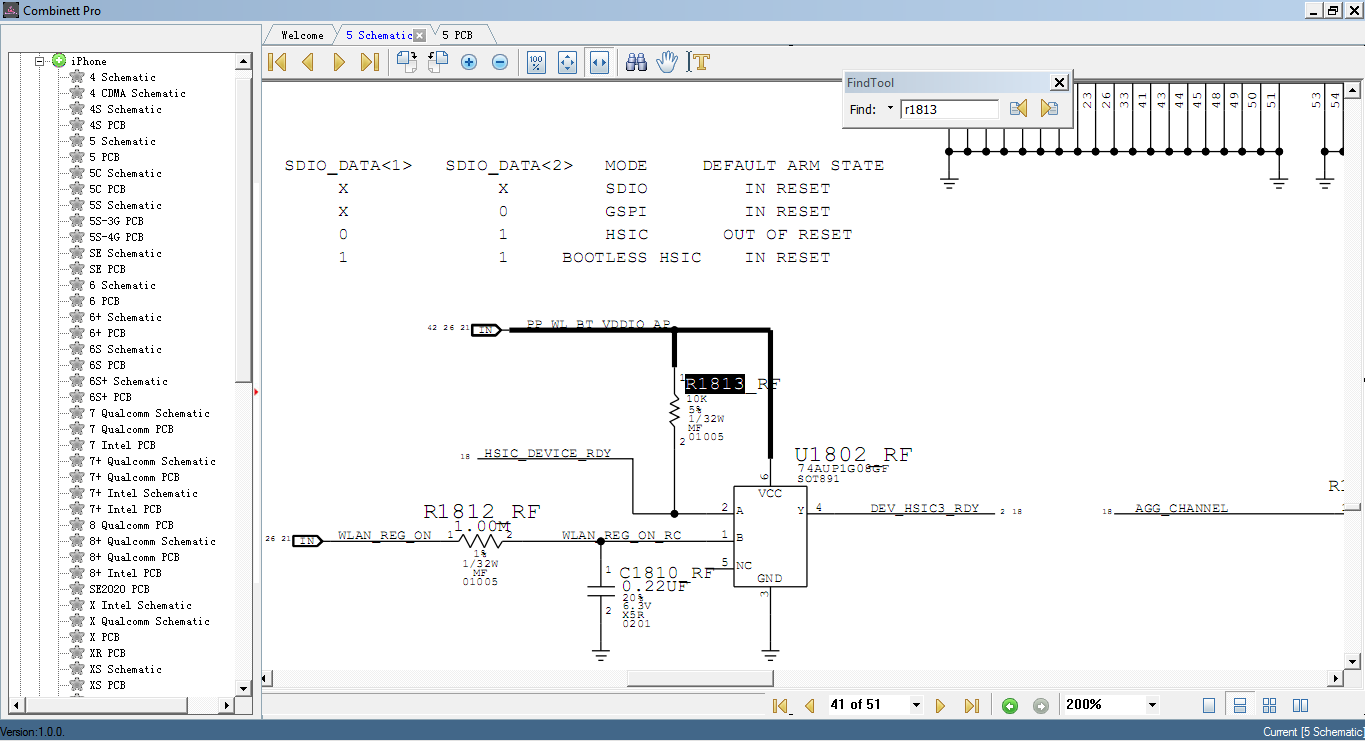Go to first page in bottom bar

781,706
